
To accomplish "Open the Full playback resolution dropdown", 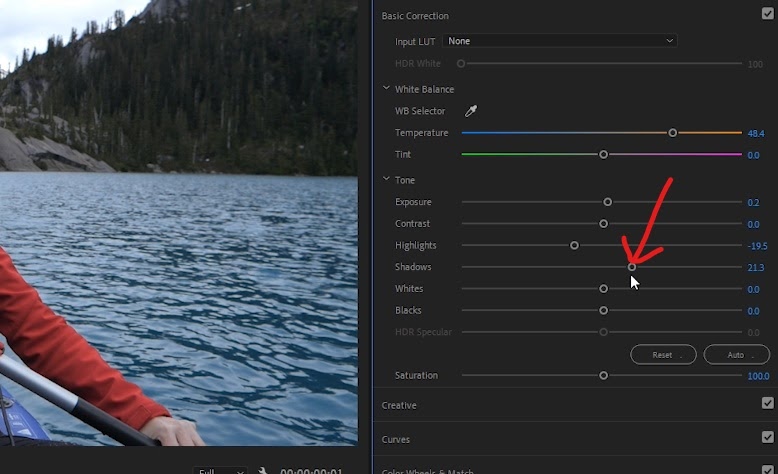I will pos(220,471).
